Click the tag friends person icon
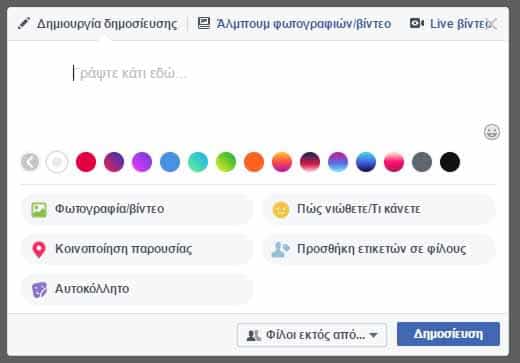520x363 pixels. click(280, 249)
